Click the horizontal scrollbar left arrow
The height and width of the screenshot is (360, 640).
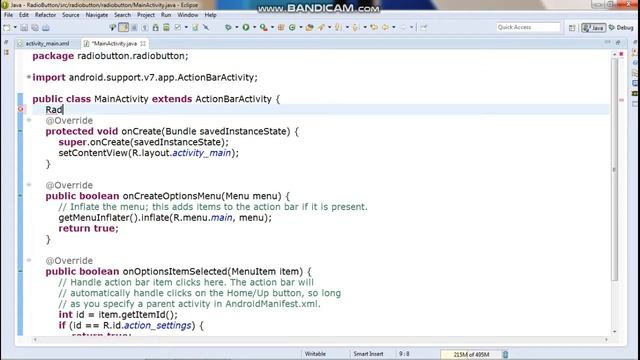[35, 340]
